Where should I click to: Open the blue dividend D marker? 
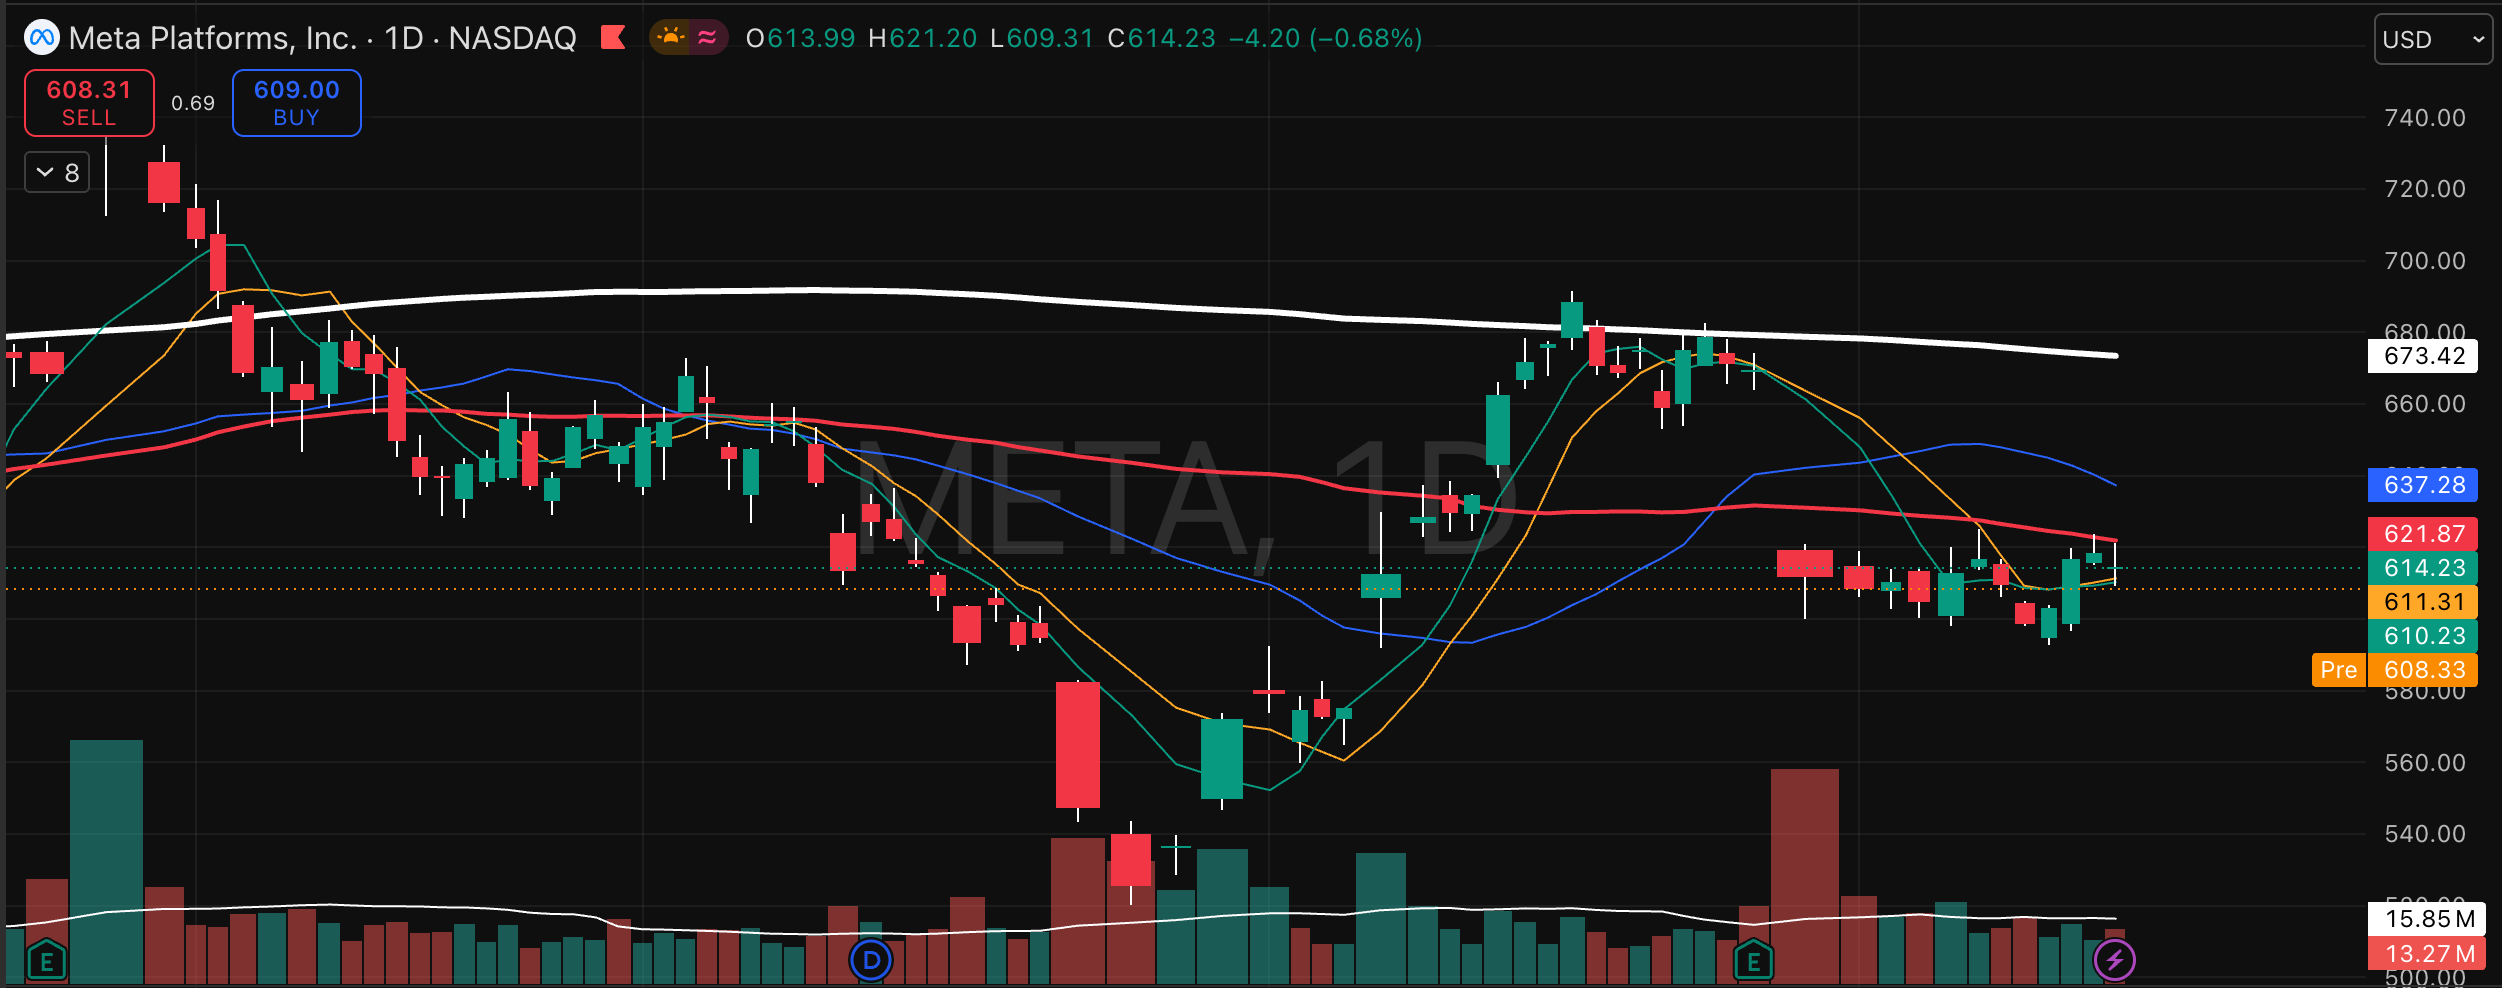click(x=871, y=961)
